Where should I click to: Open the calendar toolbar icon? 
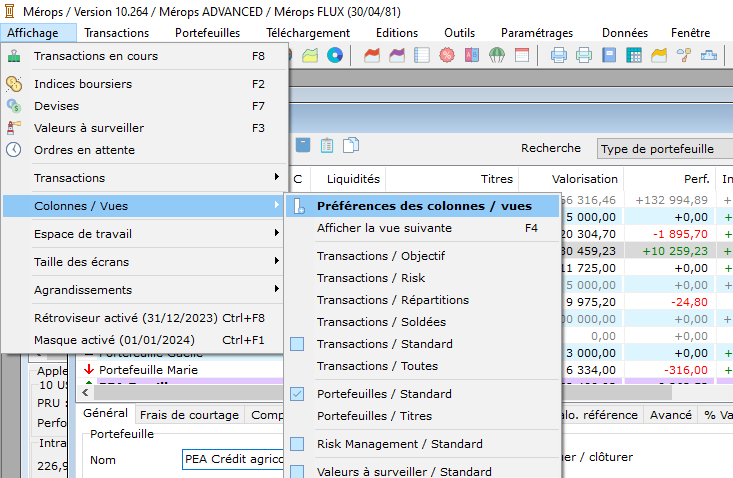click(522, 56)
